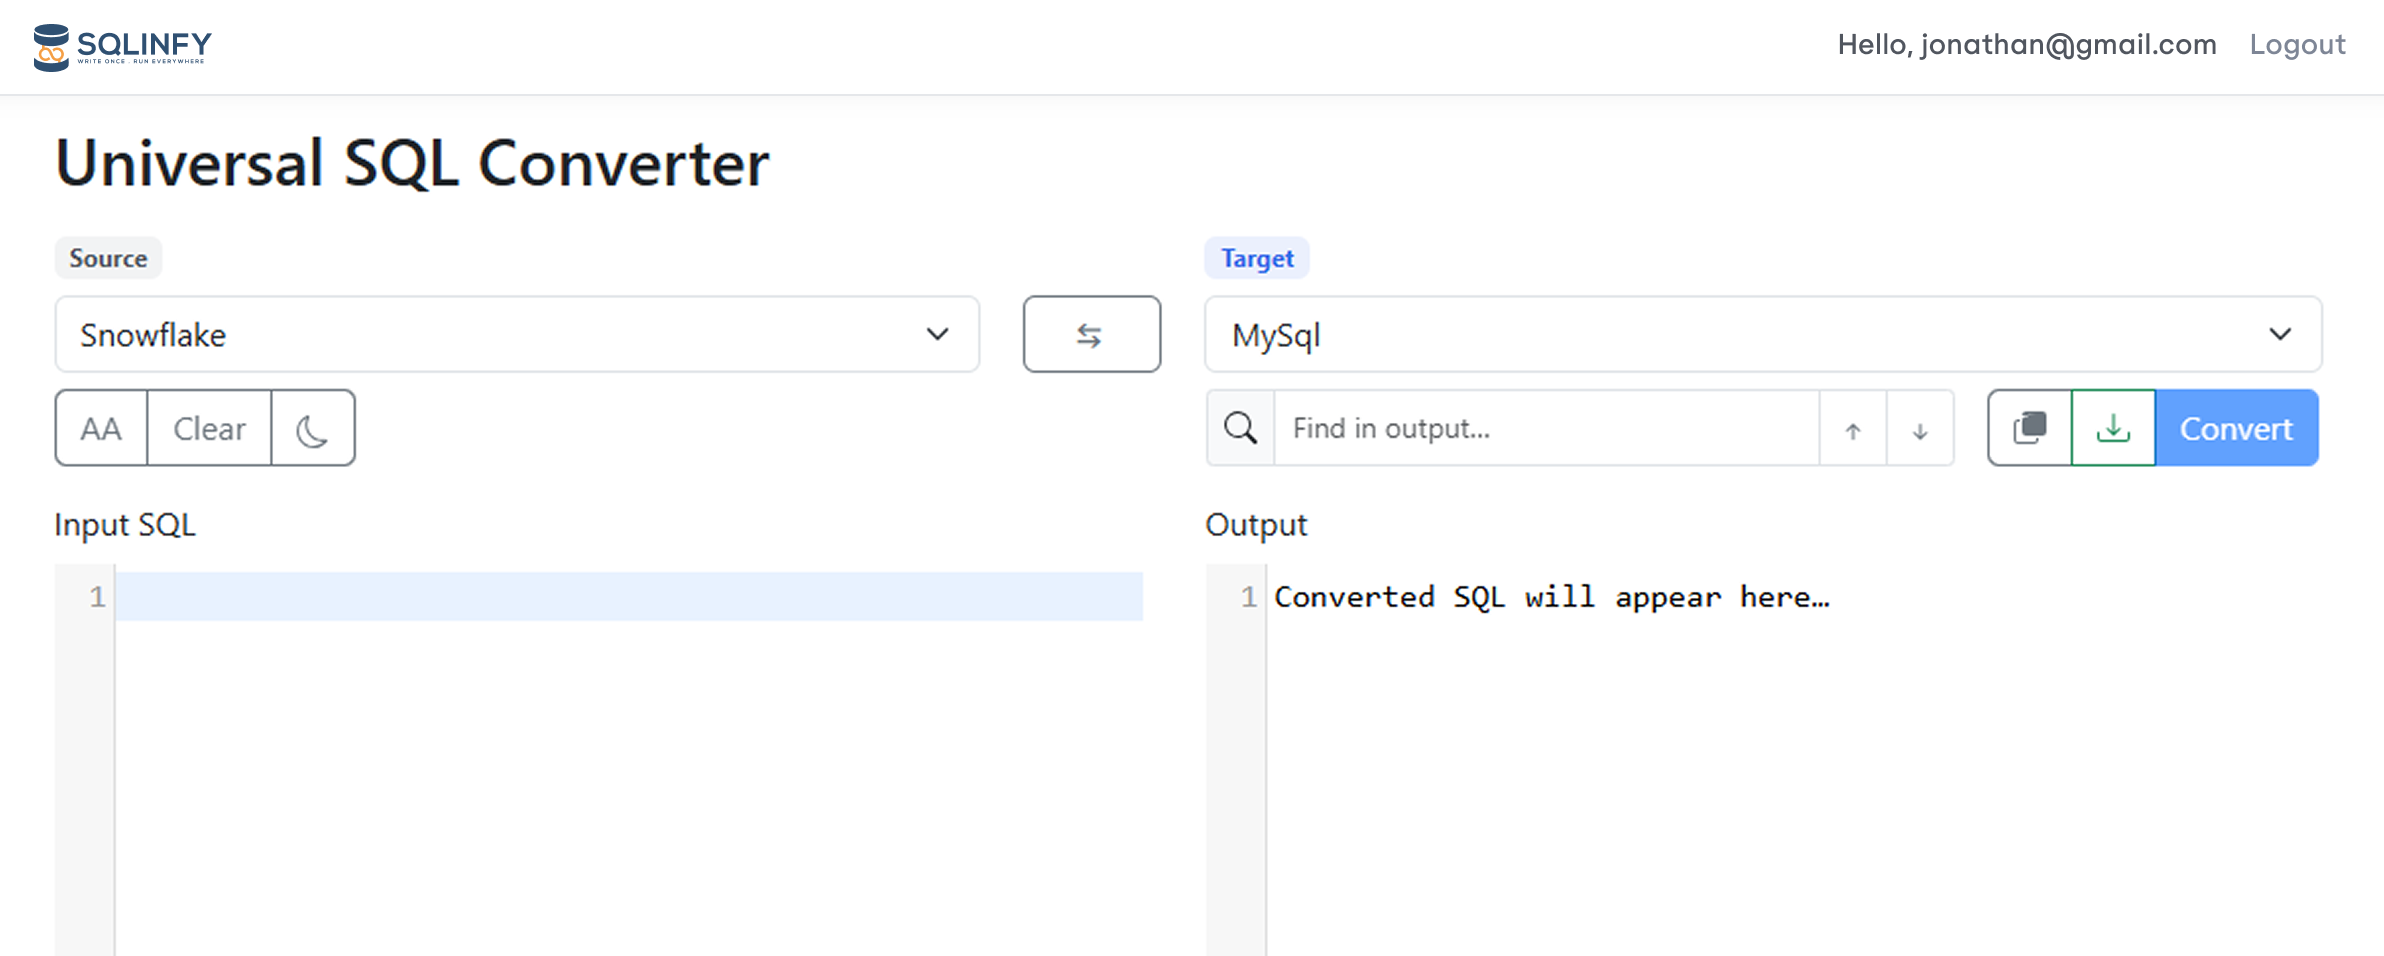
Task: Copy converted output to clipboard
Action: [x=2029, y=429]
